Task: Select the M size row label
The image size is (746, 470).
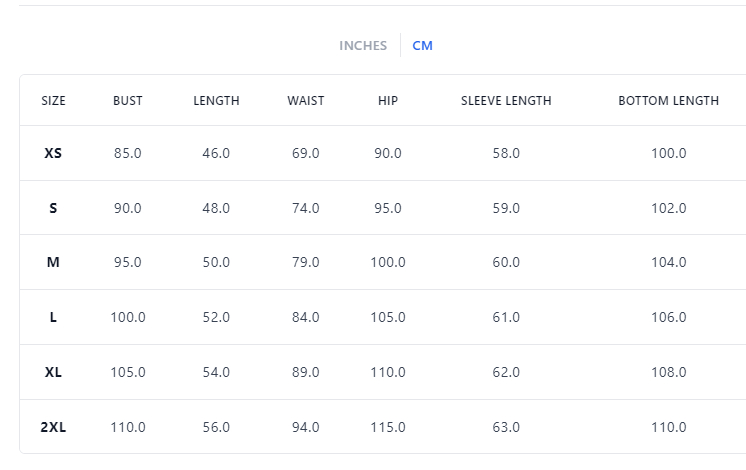Action: pos(53,263)
